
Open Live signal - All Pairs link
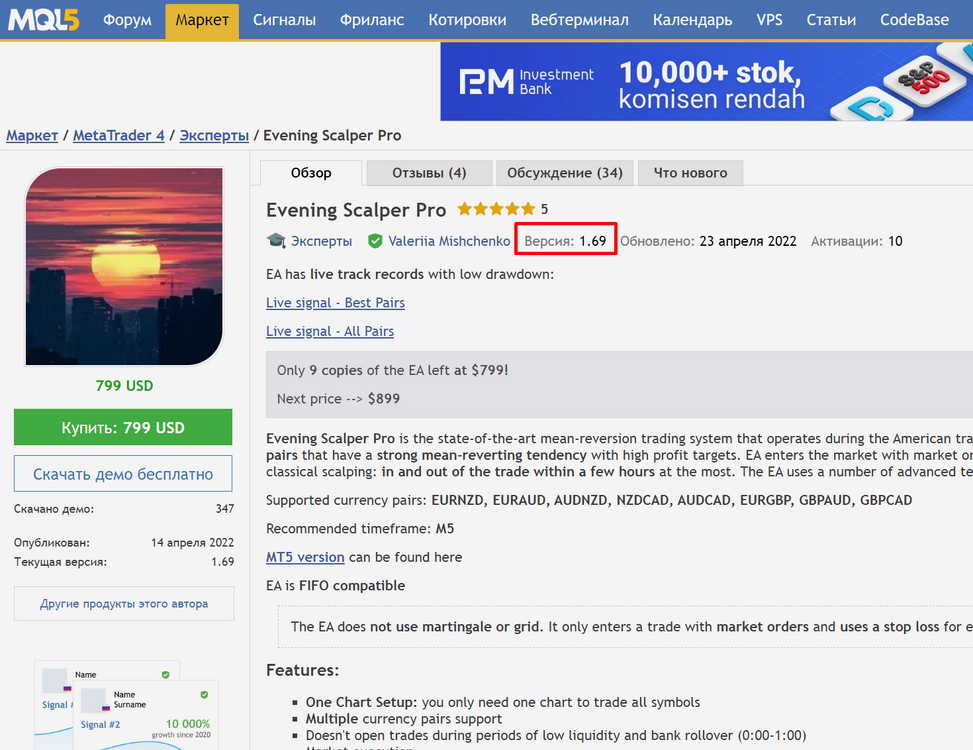tap(330, 331)
